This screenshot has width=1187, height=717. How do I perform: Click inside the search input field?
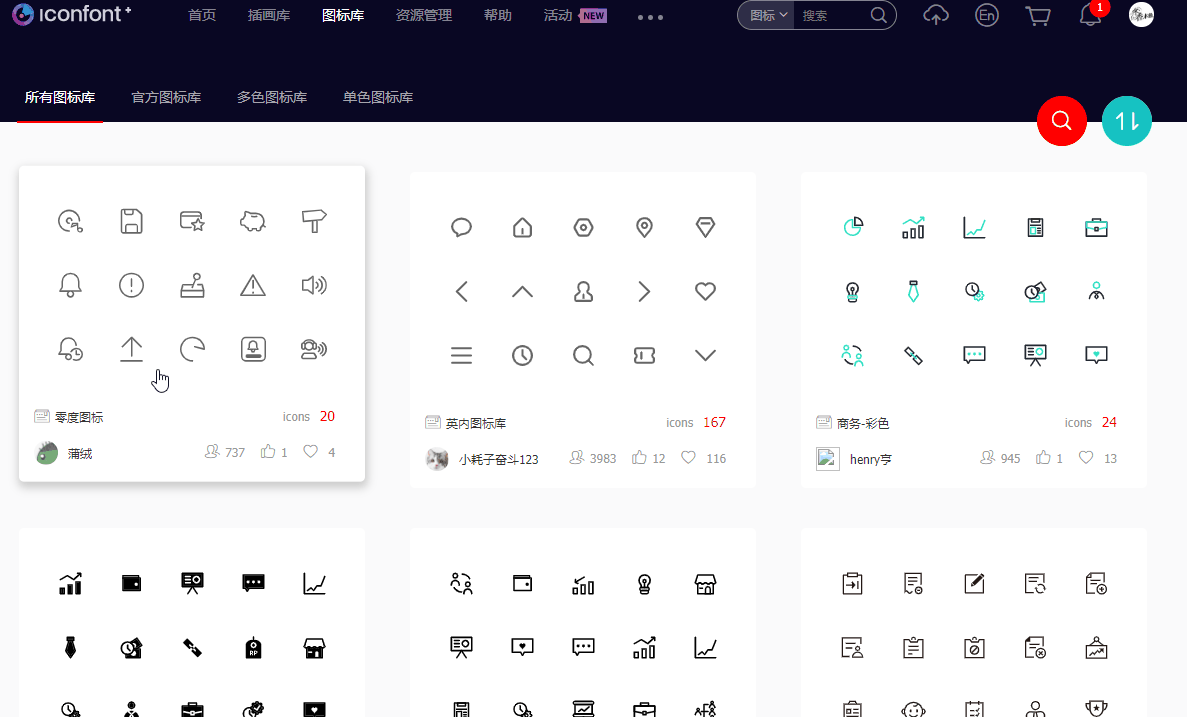pos(830,15)
